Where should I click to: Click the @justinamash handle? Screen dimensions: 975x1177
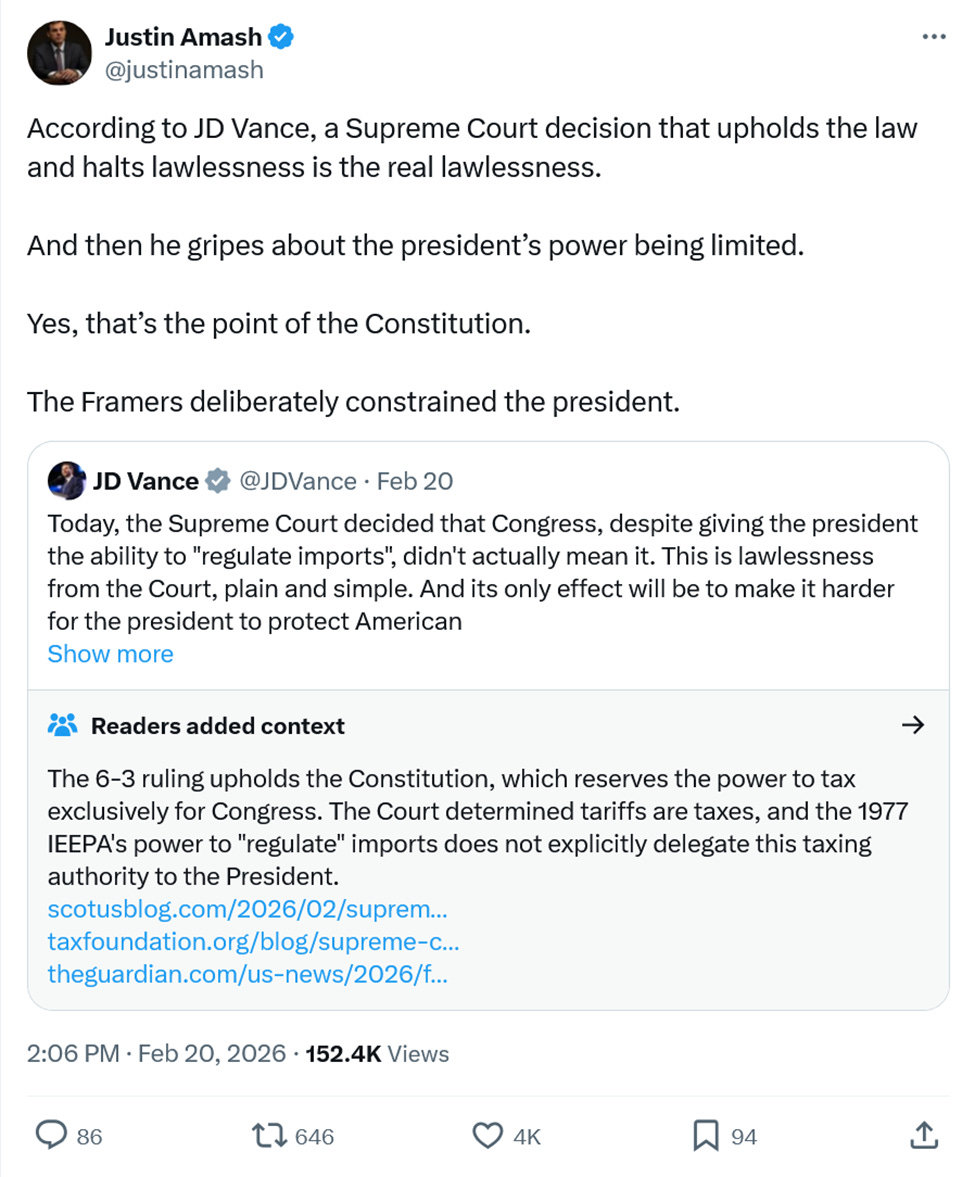184,70
